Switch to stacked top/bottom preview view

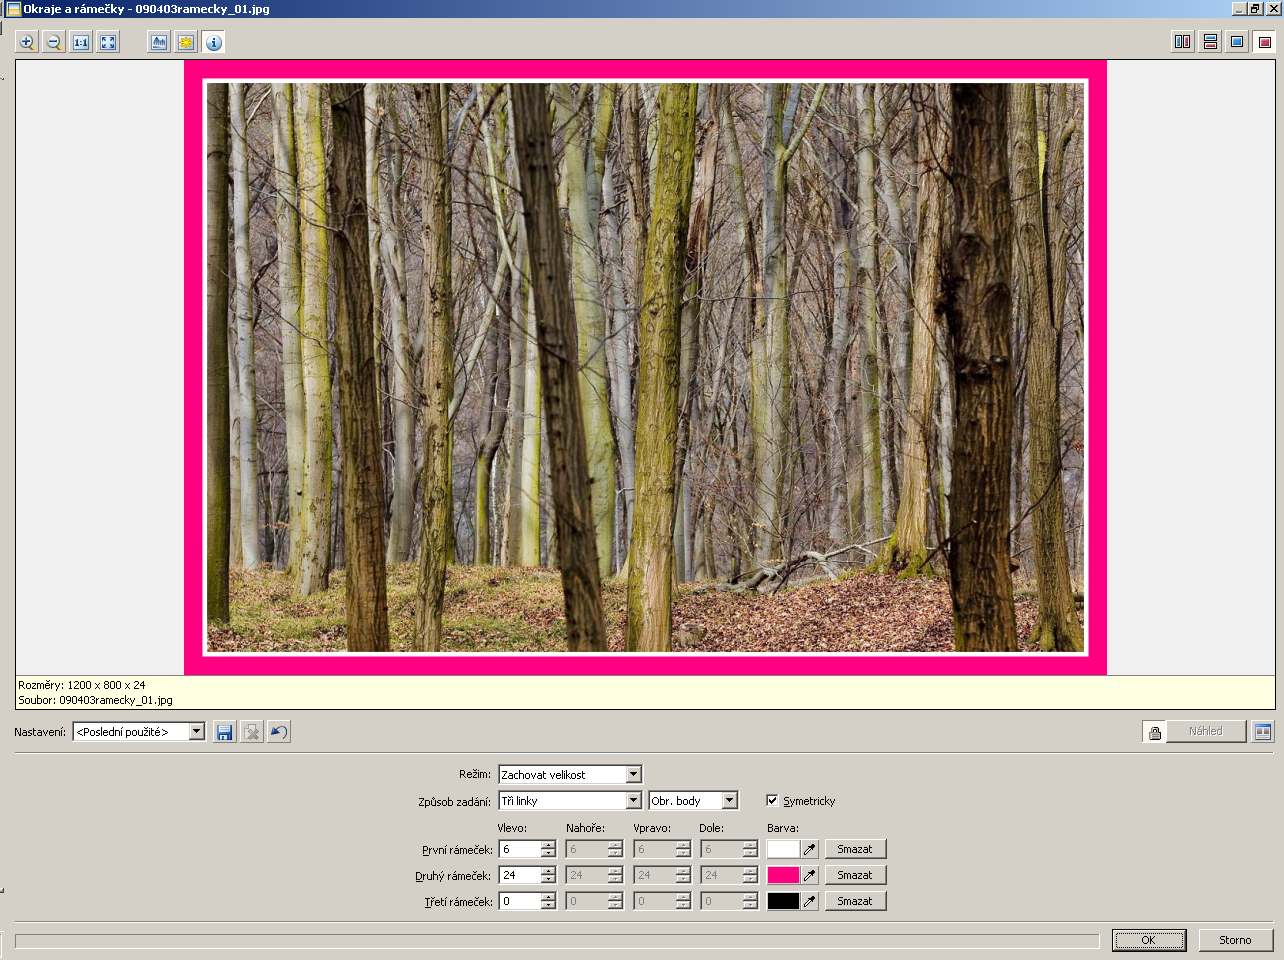pos(1210,42)
